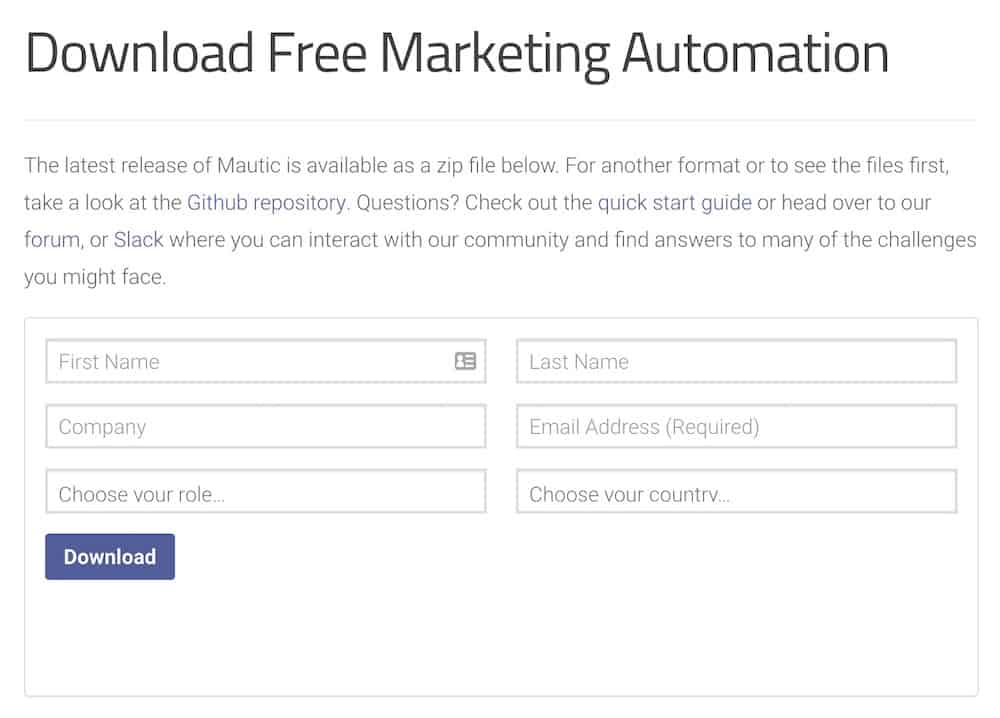The image size is (1000, 718).
Task: Click the 'zip file' phrase in the description
Action: [466, 166]
